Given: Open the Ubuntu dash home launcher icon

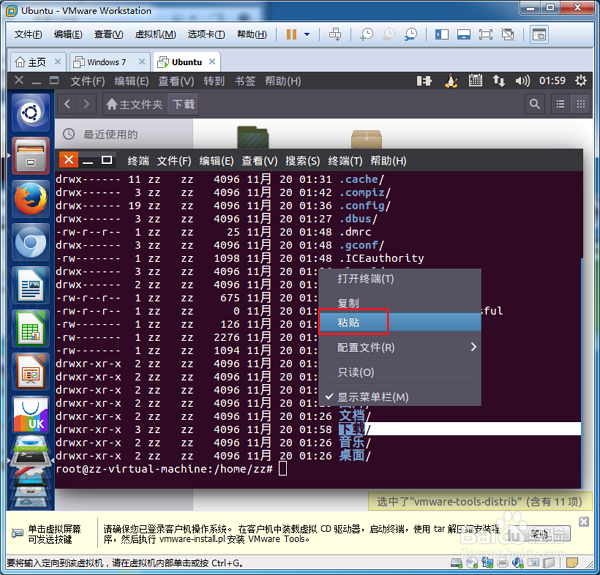Looking at the screenshot, I should [x=31, y=113].
